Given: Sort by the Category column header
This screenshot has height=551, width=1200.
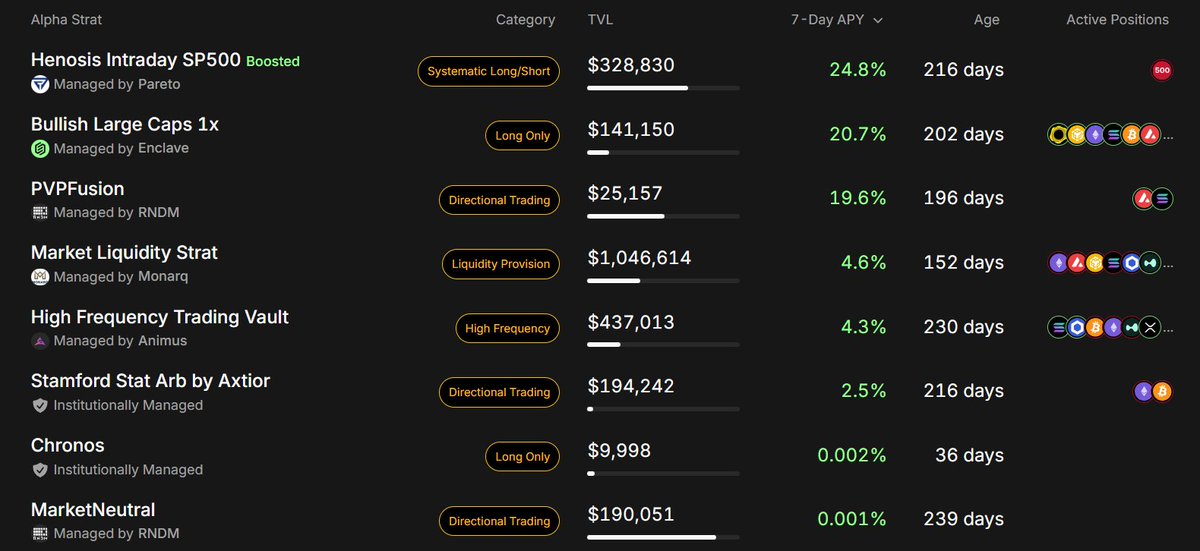Looking at the screenshot, I should coord(525,19).
